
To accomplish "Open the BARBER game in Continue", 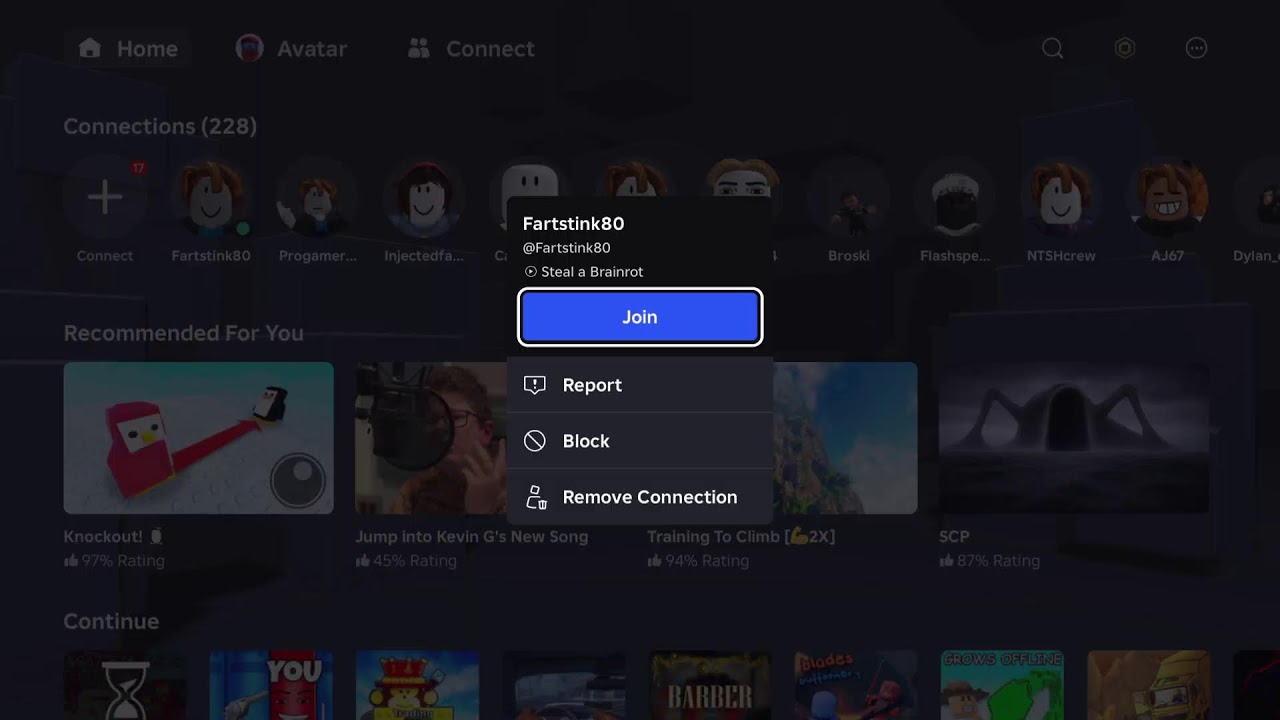I will [x=710, y=685].
